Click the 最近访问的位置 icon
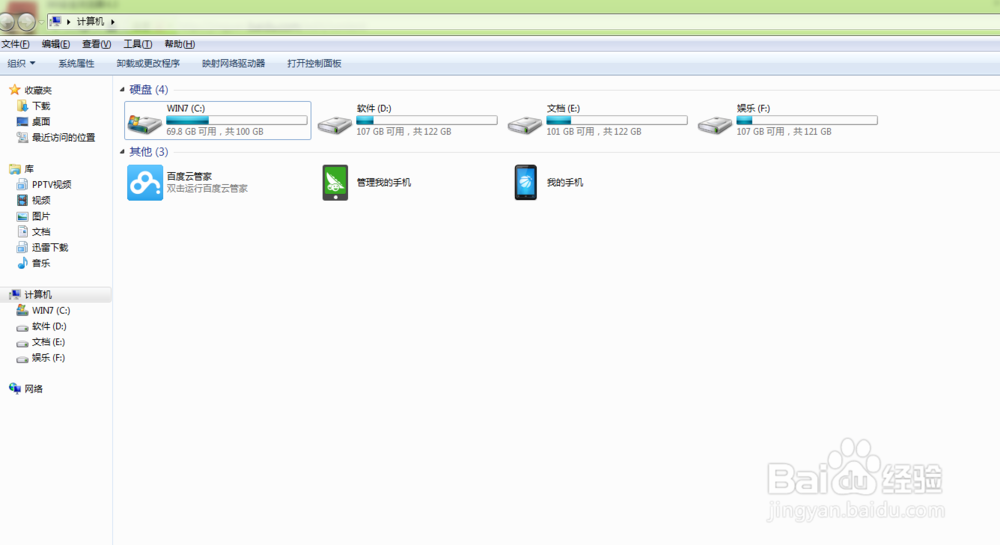1000x545 pixels. [x=23, y=137]
